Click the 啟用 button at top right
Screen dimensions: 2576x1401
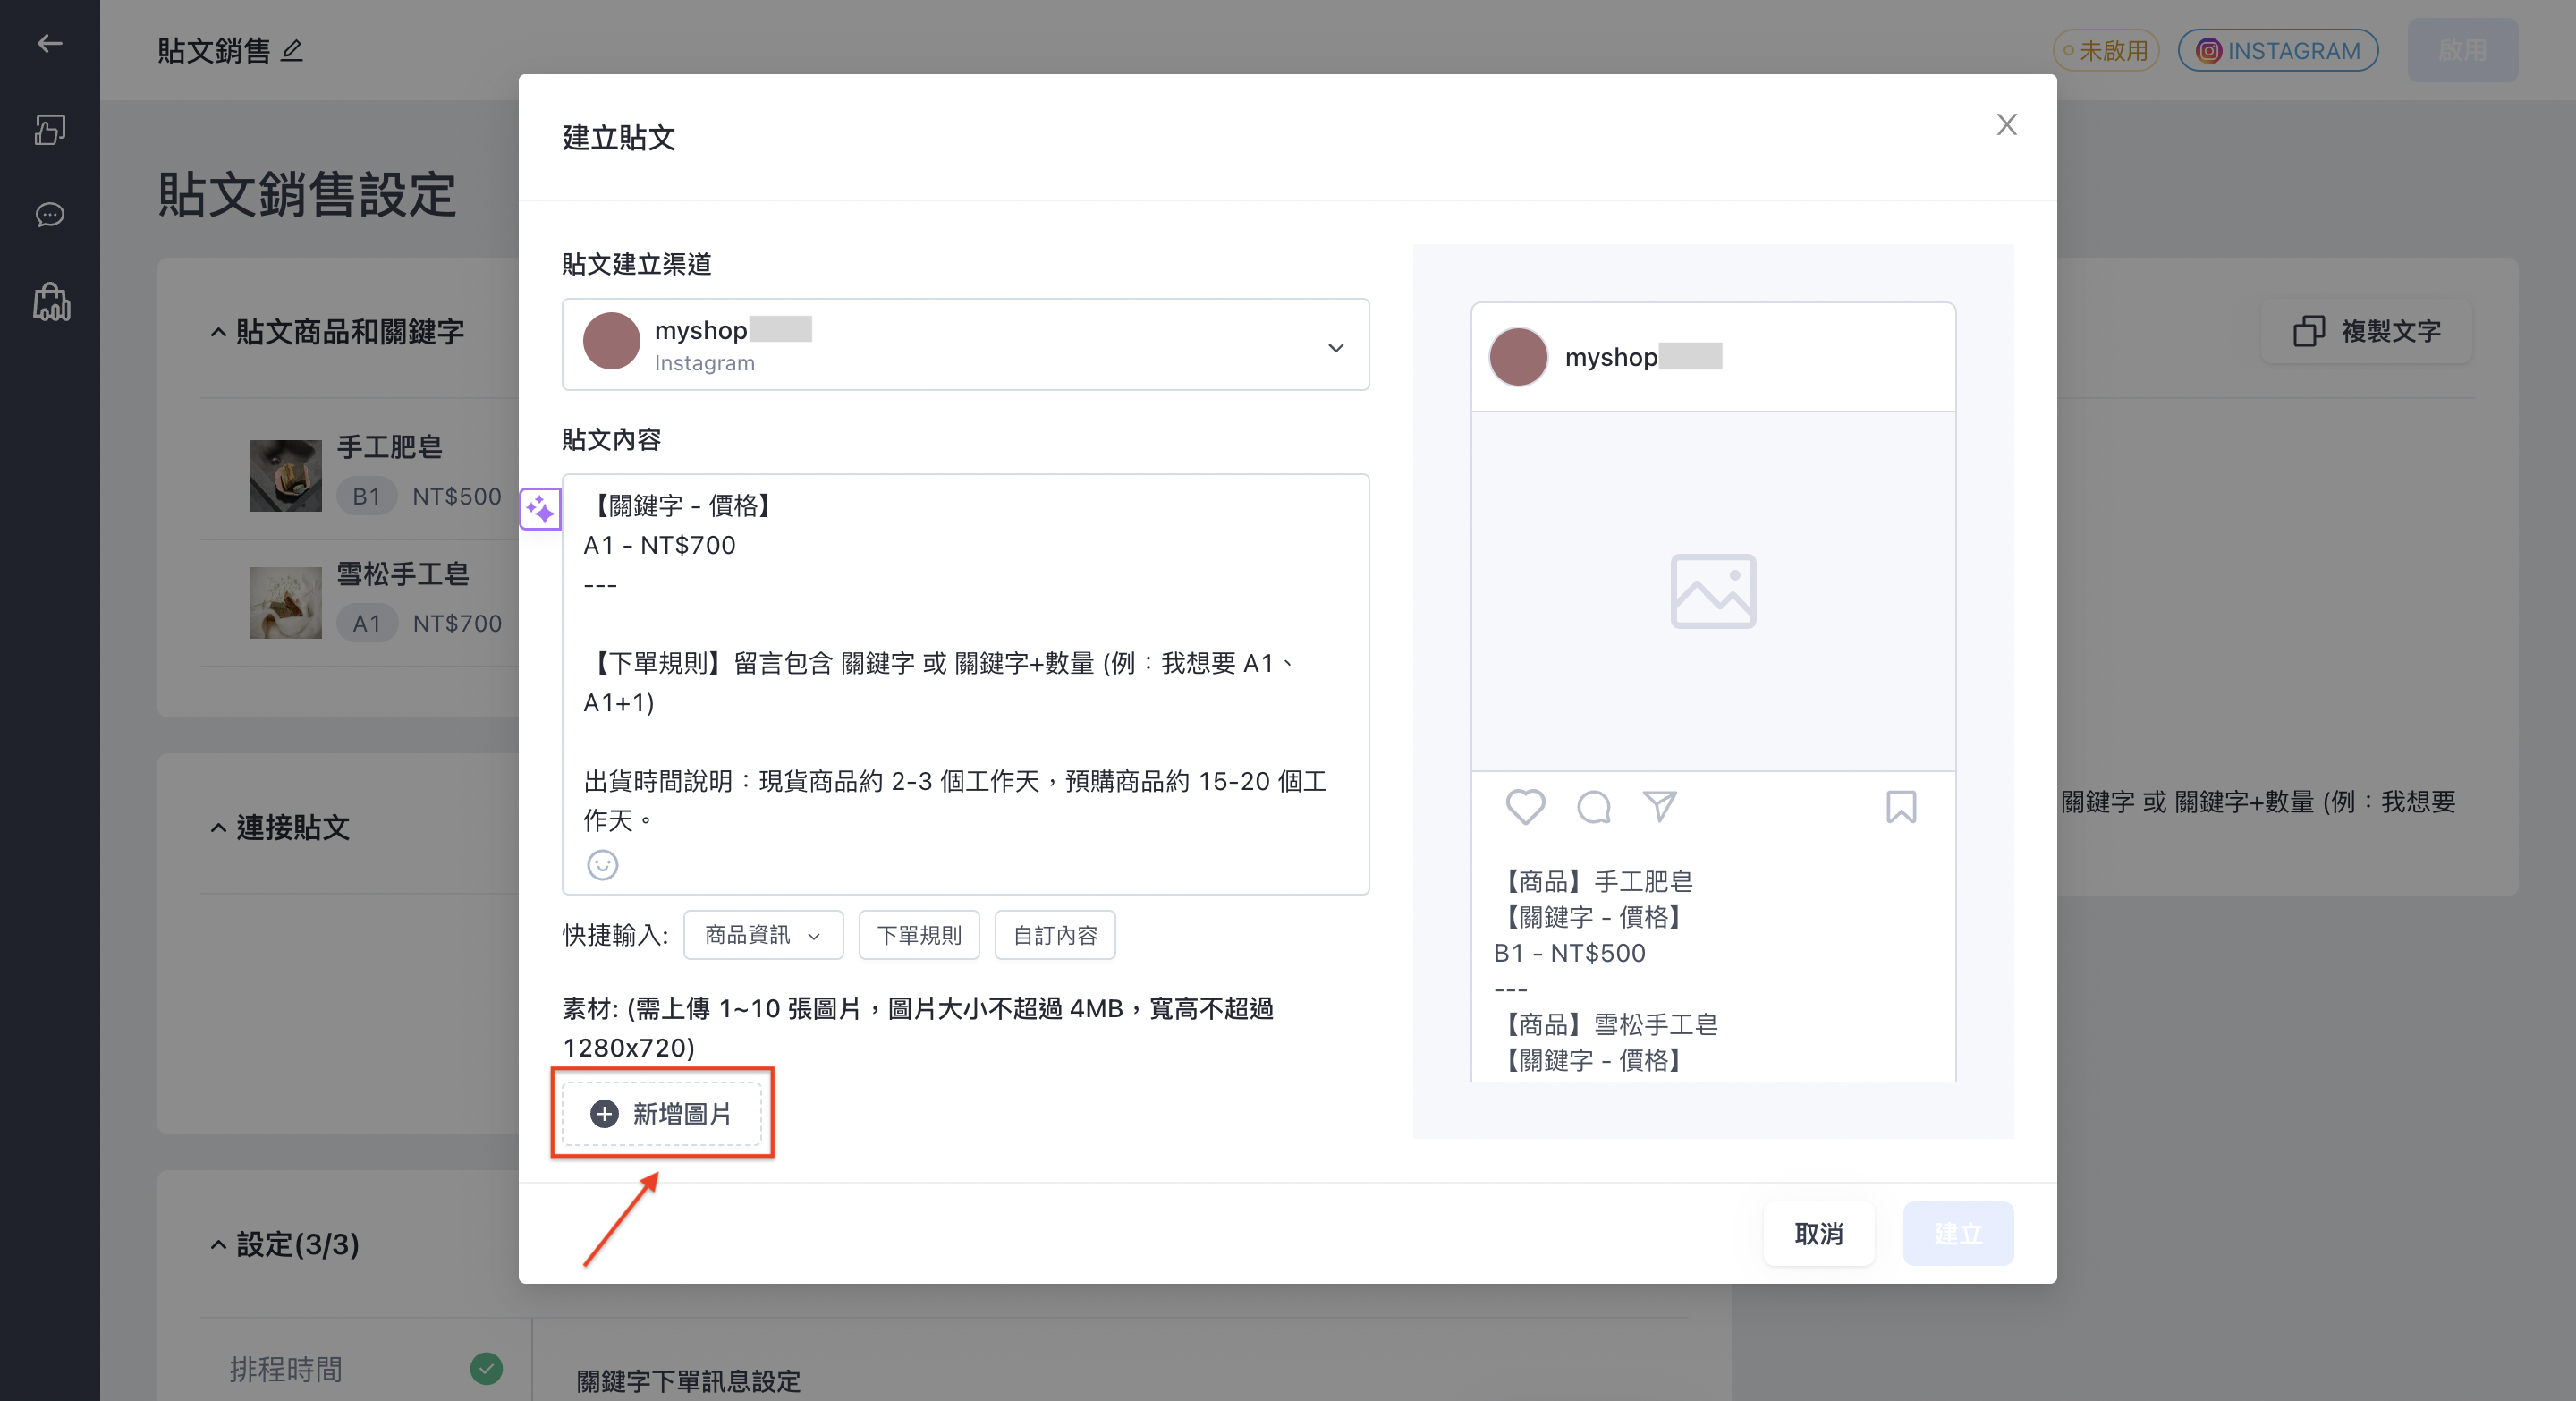click(2462, 50)
